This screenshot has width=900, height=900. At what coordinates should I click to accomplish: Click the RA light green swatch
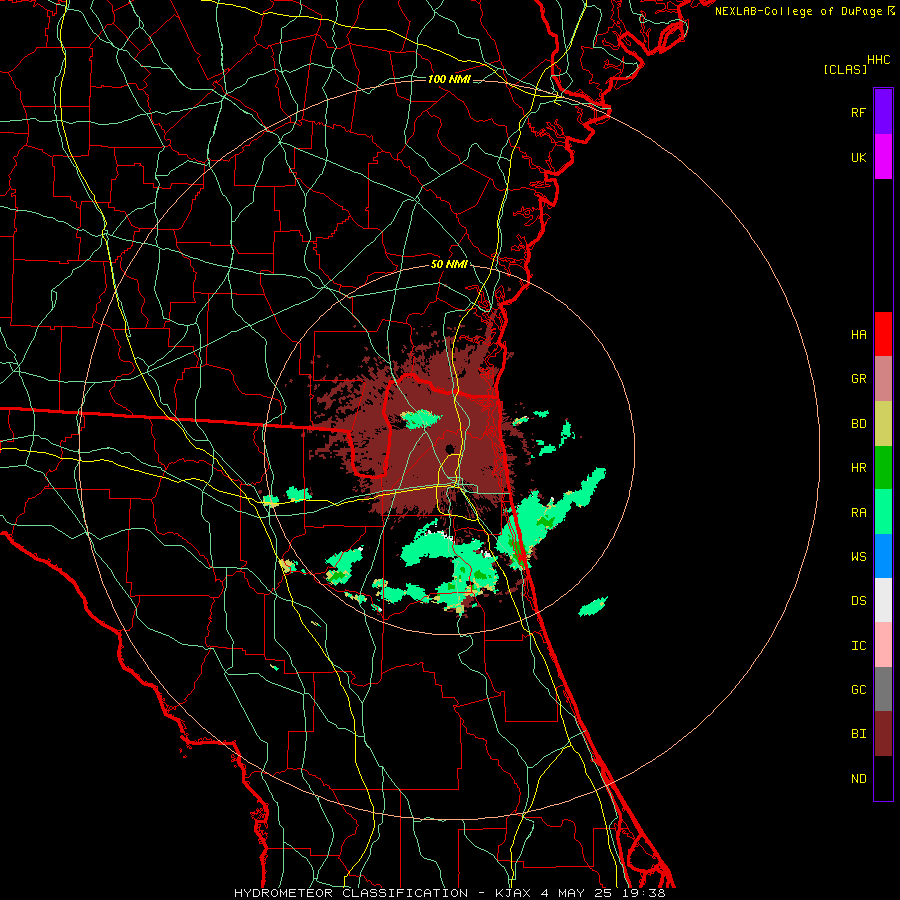pyautogui.click(x=883, y=512)
